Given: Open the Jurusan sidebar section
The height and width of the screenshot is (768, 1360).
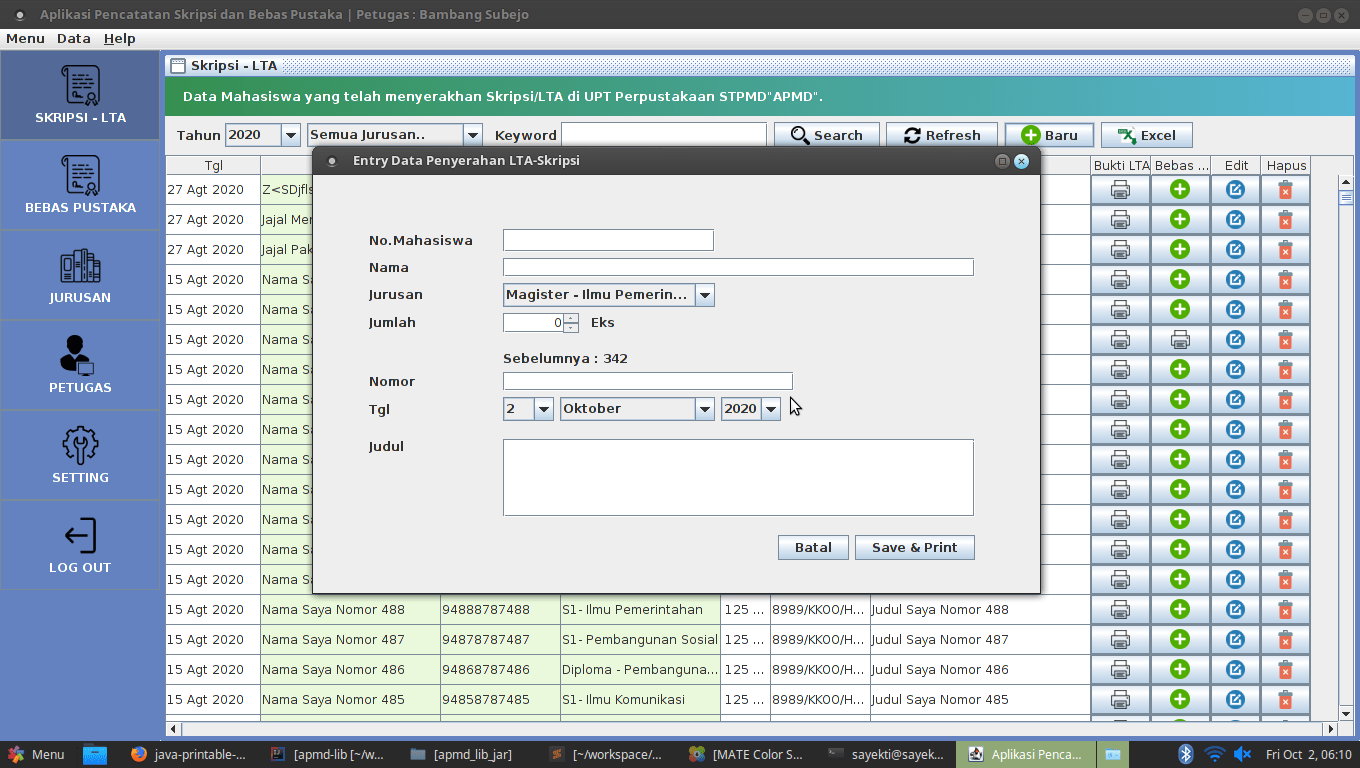Looking at the screenshot, I should tap(80, 275).
